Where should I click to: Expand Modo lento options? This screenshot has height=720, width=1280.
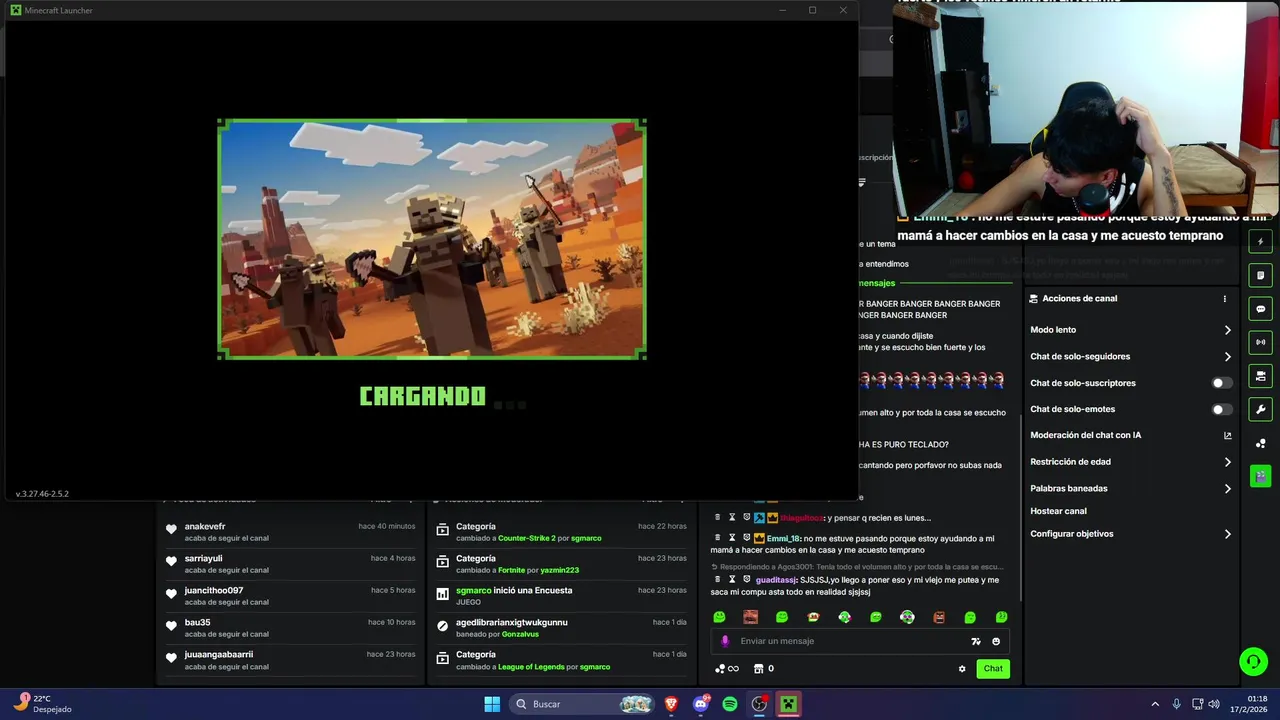[1227, 330]
